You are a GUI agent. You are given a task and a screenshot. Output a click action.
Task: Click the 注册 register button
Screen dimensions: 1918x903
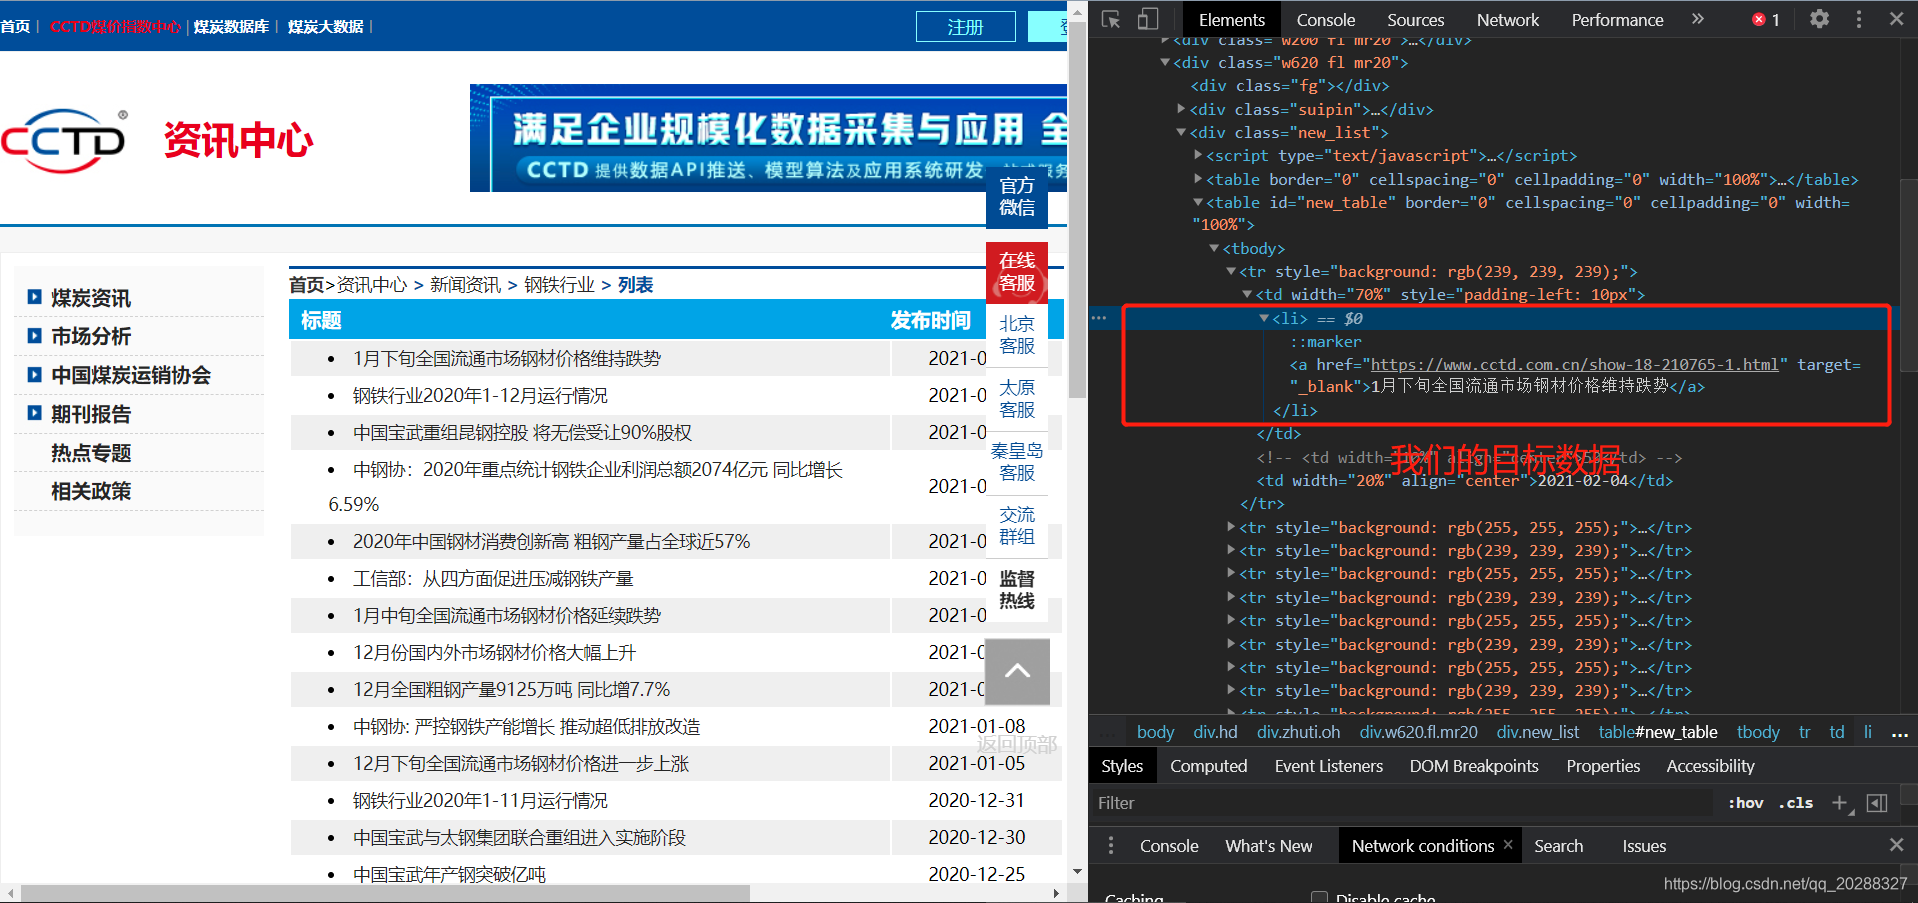pos(965,27)
